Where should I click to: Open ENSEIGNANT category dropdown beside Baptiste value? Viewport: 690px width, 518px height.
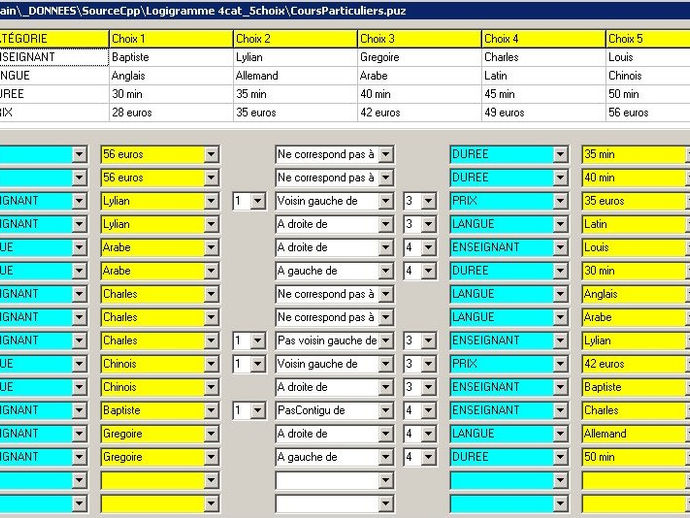pos(561,387)
